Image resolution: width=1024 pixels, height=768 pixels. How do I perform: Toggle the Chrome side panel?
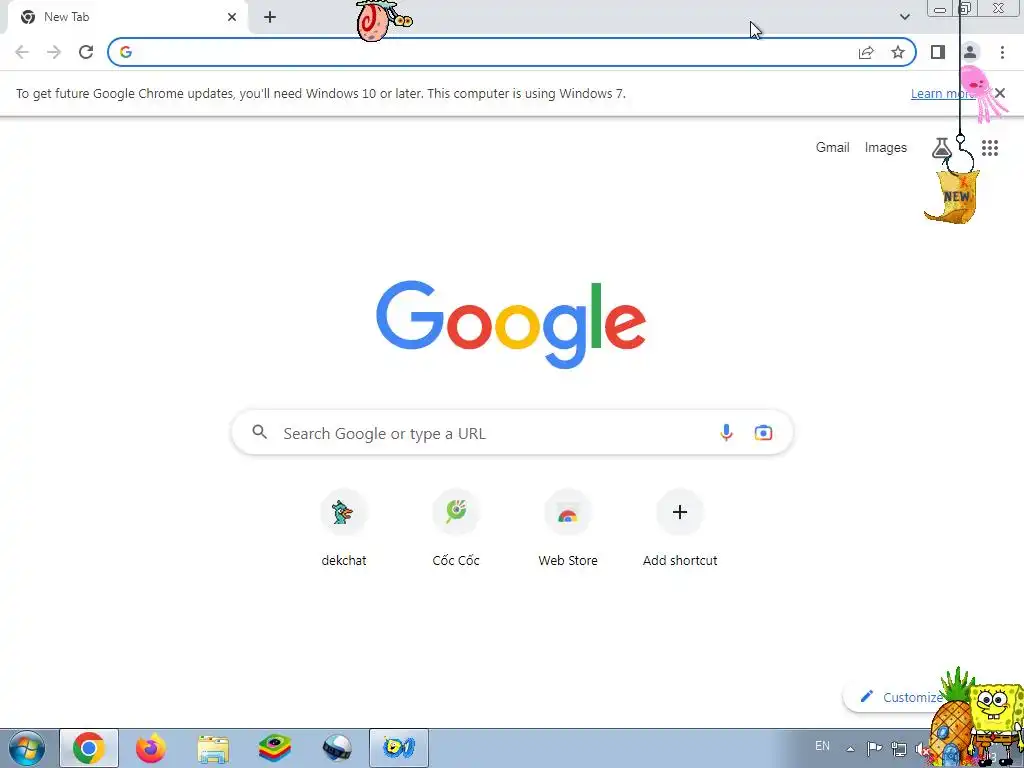click(938, 52)
